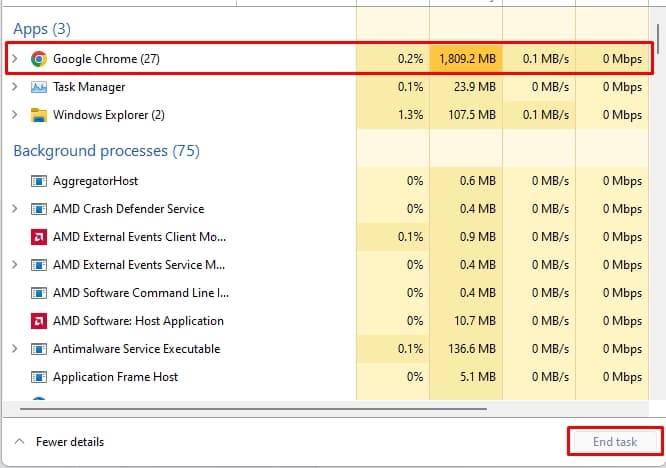Click Windows Explorer's 107.5 MB memory value

coord(472,115)
